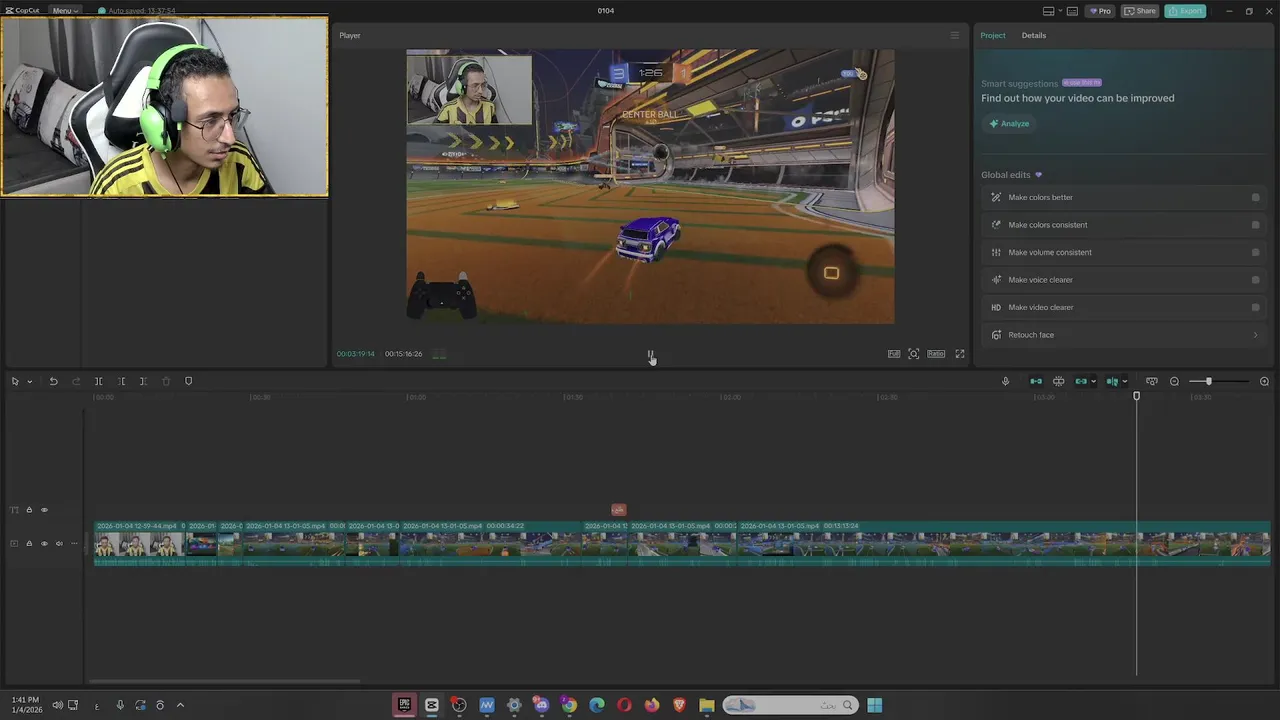Screen dimensions: 1280x720
Task: Mute the main video track audio
Action: point(59,544)
